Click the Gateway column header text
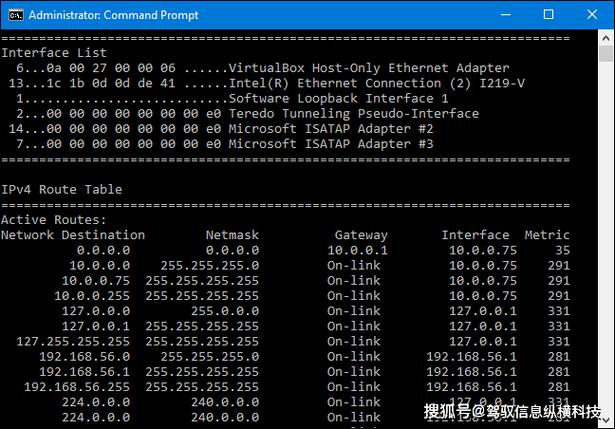Screen dimensions: 615x429 [x=361, y=235]
